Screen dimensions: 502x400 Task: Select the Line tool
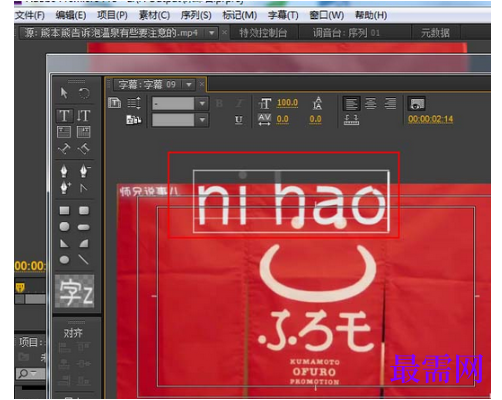(84, 259)
